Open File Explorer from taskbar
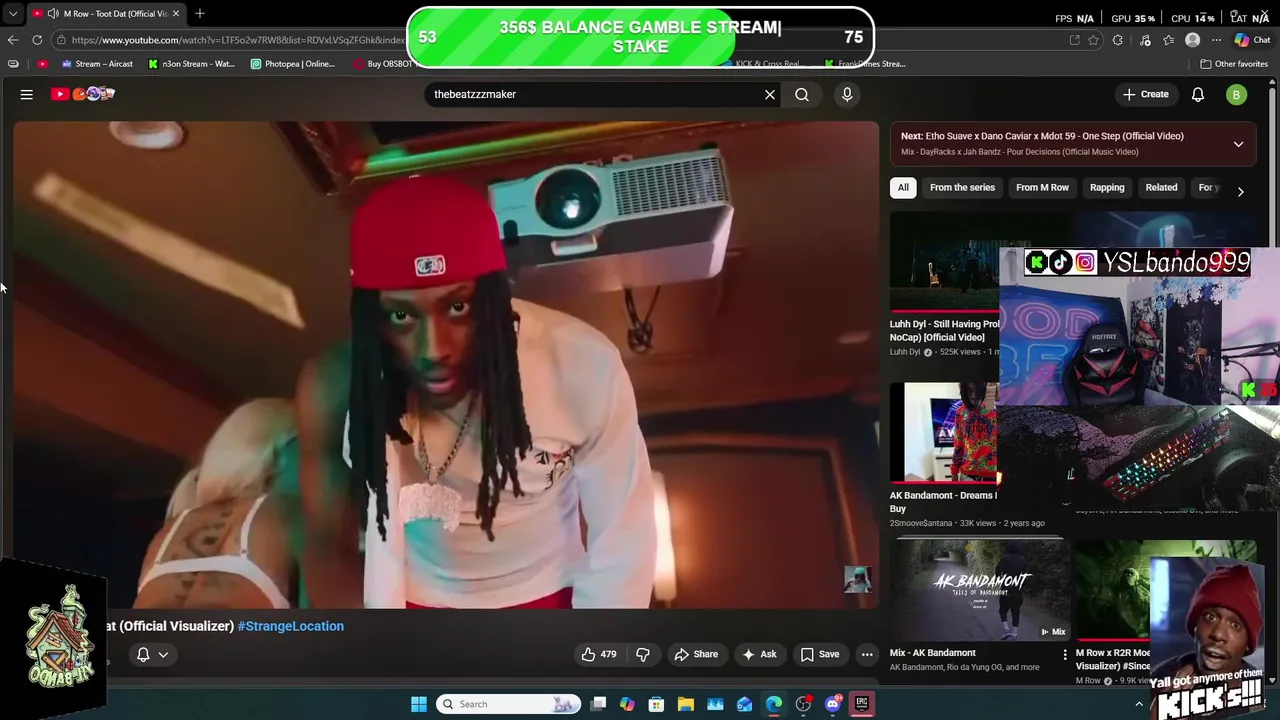 tap(686, 704)
